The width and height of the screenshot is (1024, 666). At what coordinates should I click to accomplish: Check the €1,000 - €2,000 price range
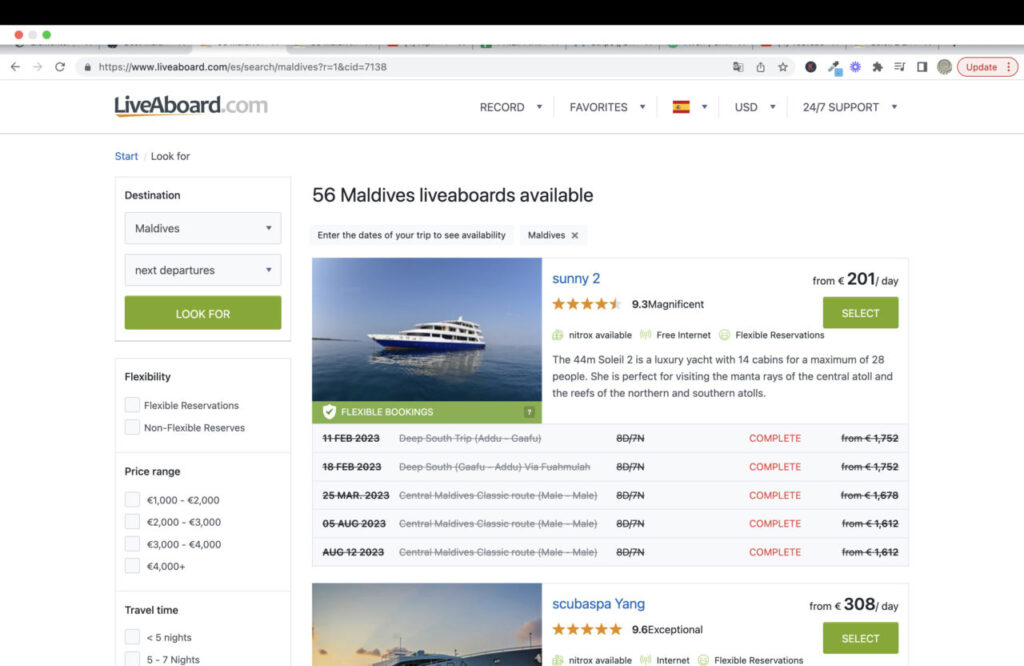(132, 500)
